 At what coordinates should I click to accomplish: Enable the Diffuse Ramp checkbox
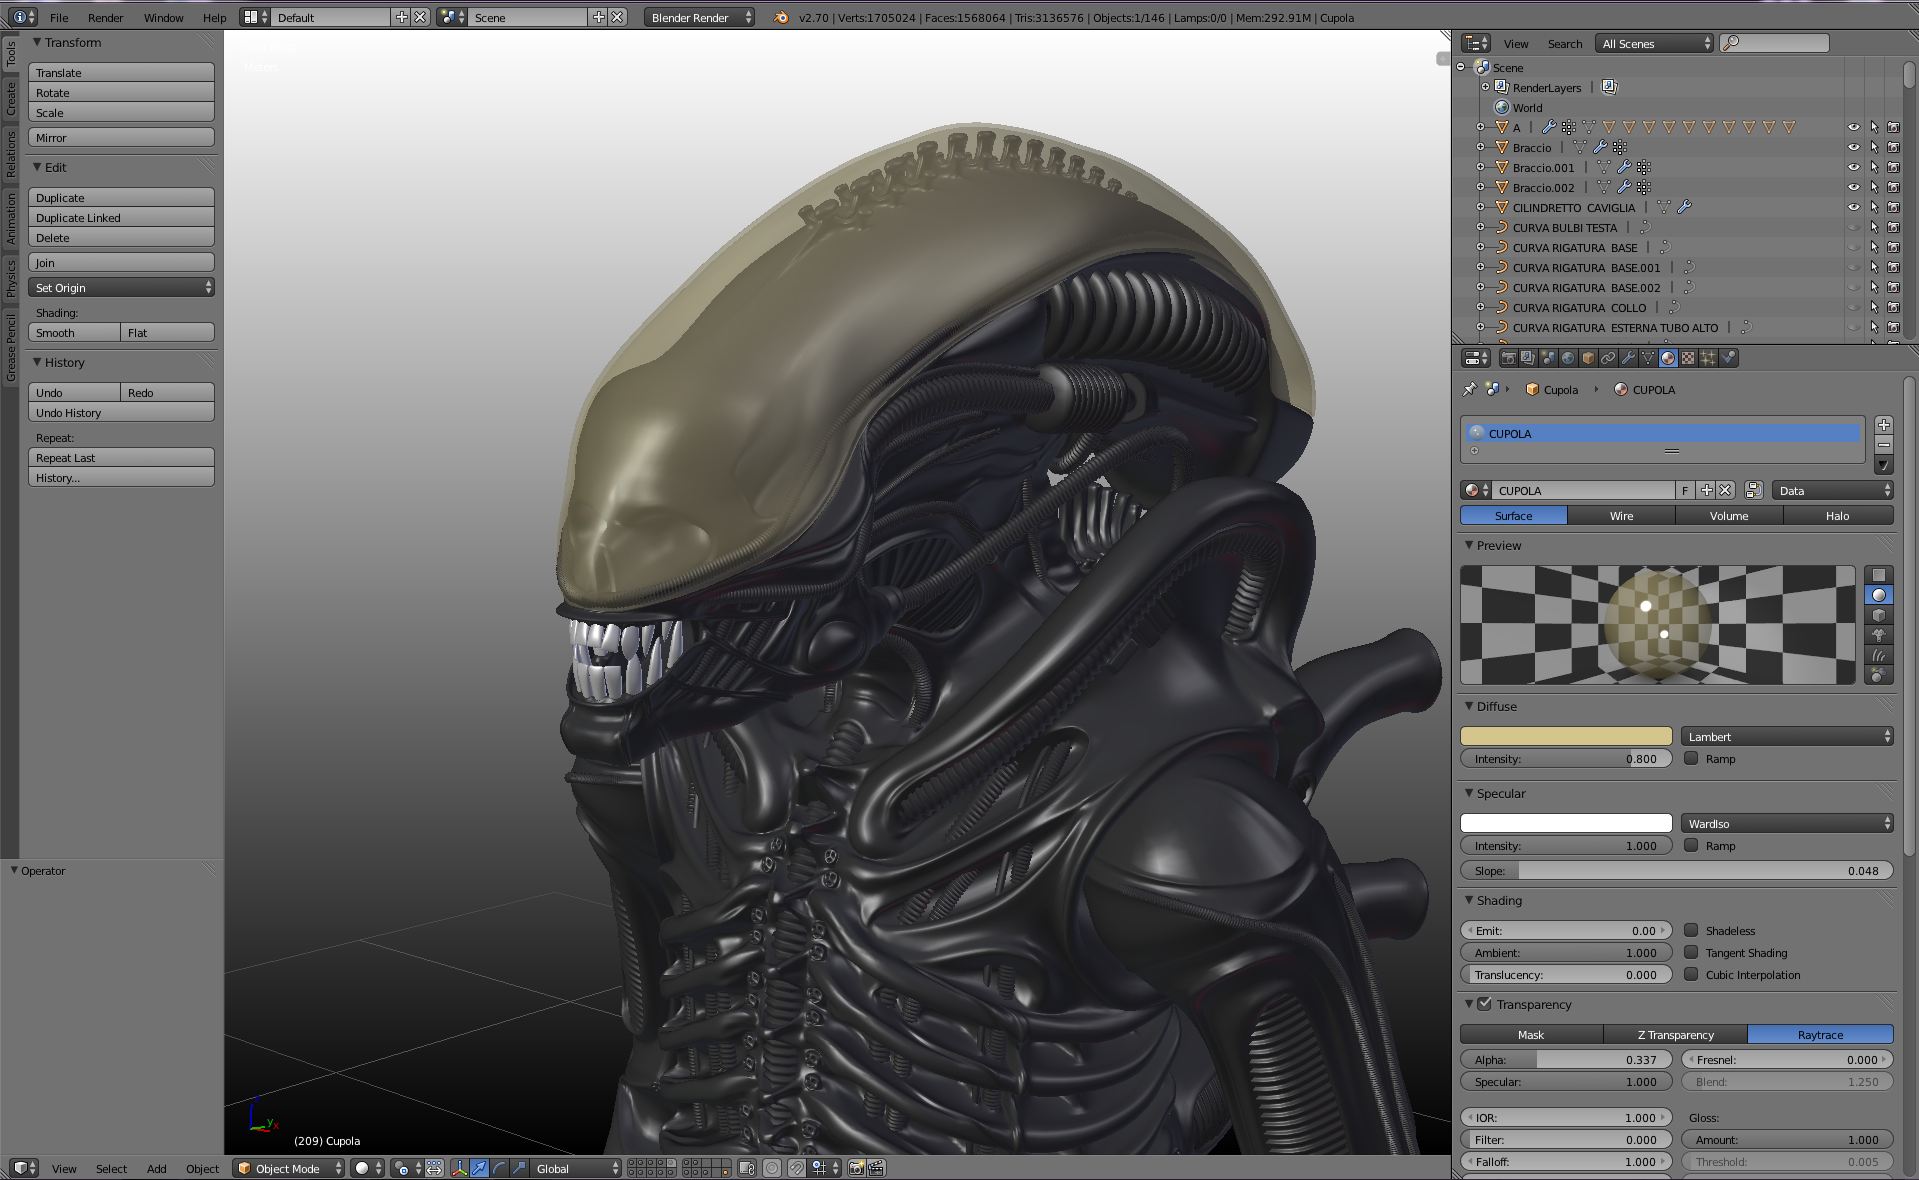pyautogui.click(x=1691, y=758)
